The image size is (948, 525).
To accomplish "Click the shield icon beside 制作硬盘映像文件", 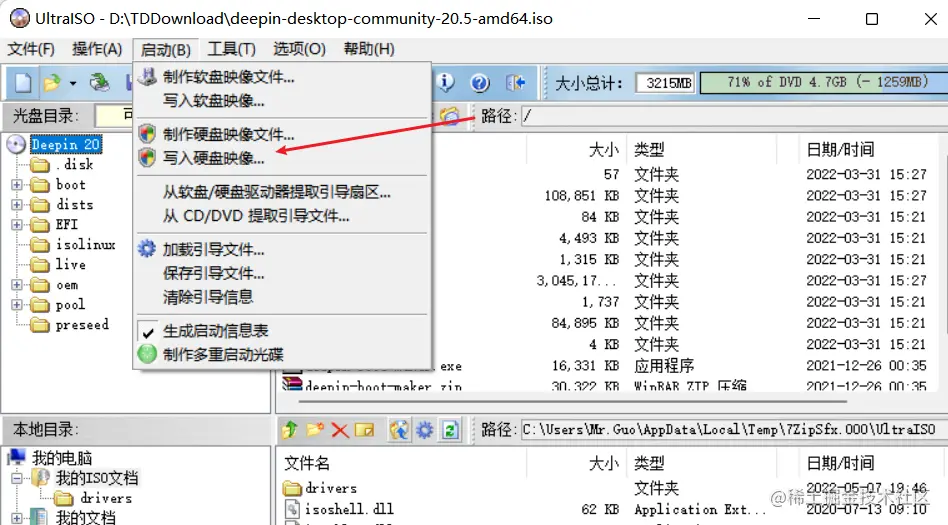I will (x=147, y=133).
